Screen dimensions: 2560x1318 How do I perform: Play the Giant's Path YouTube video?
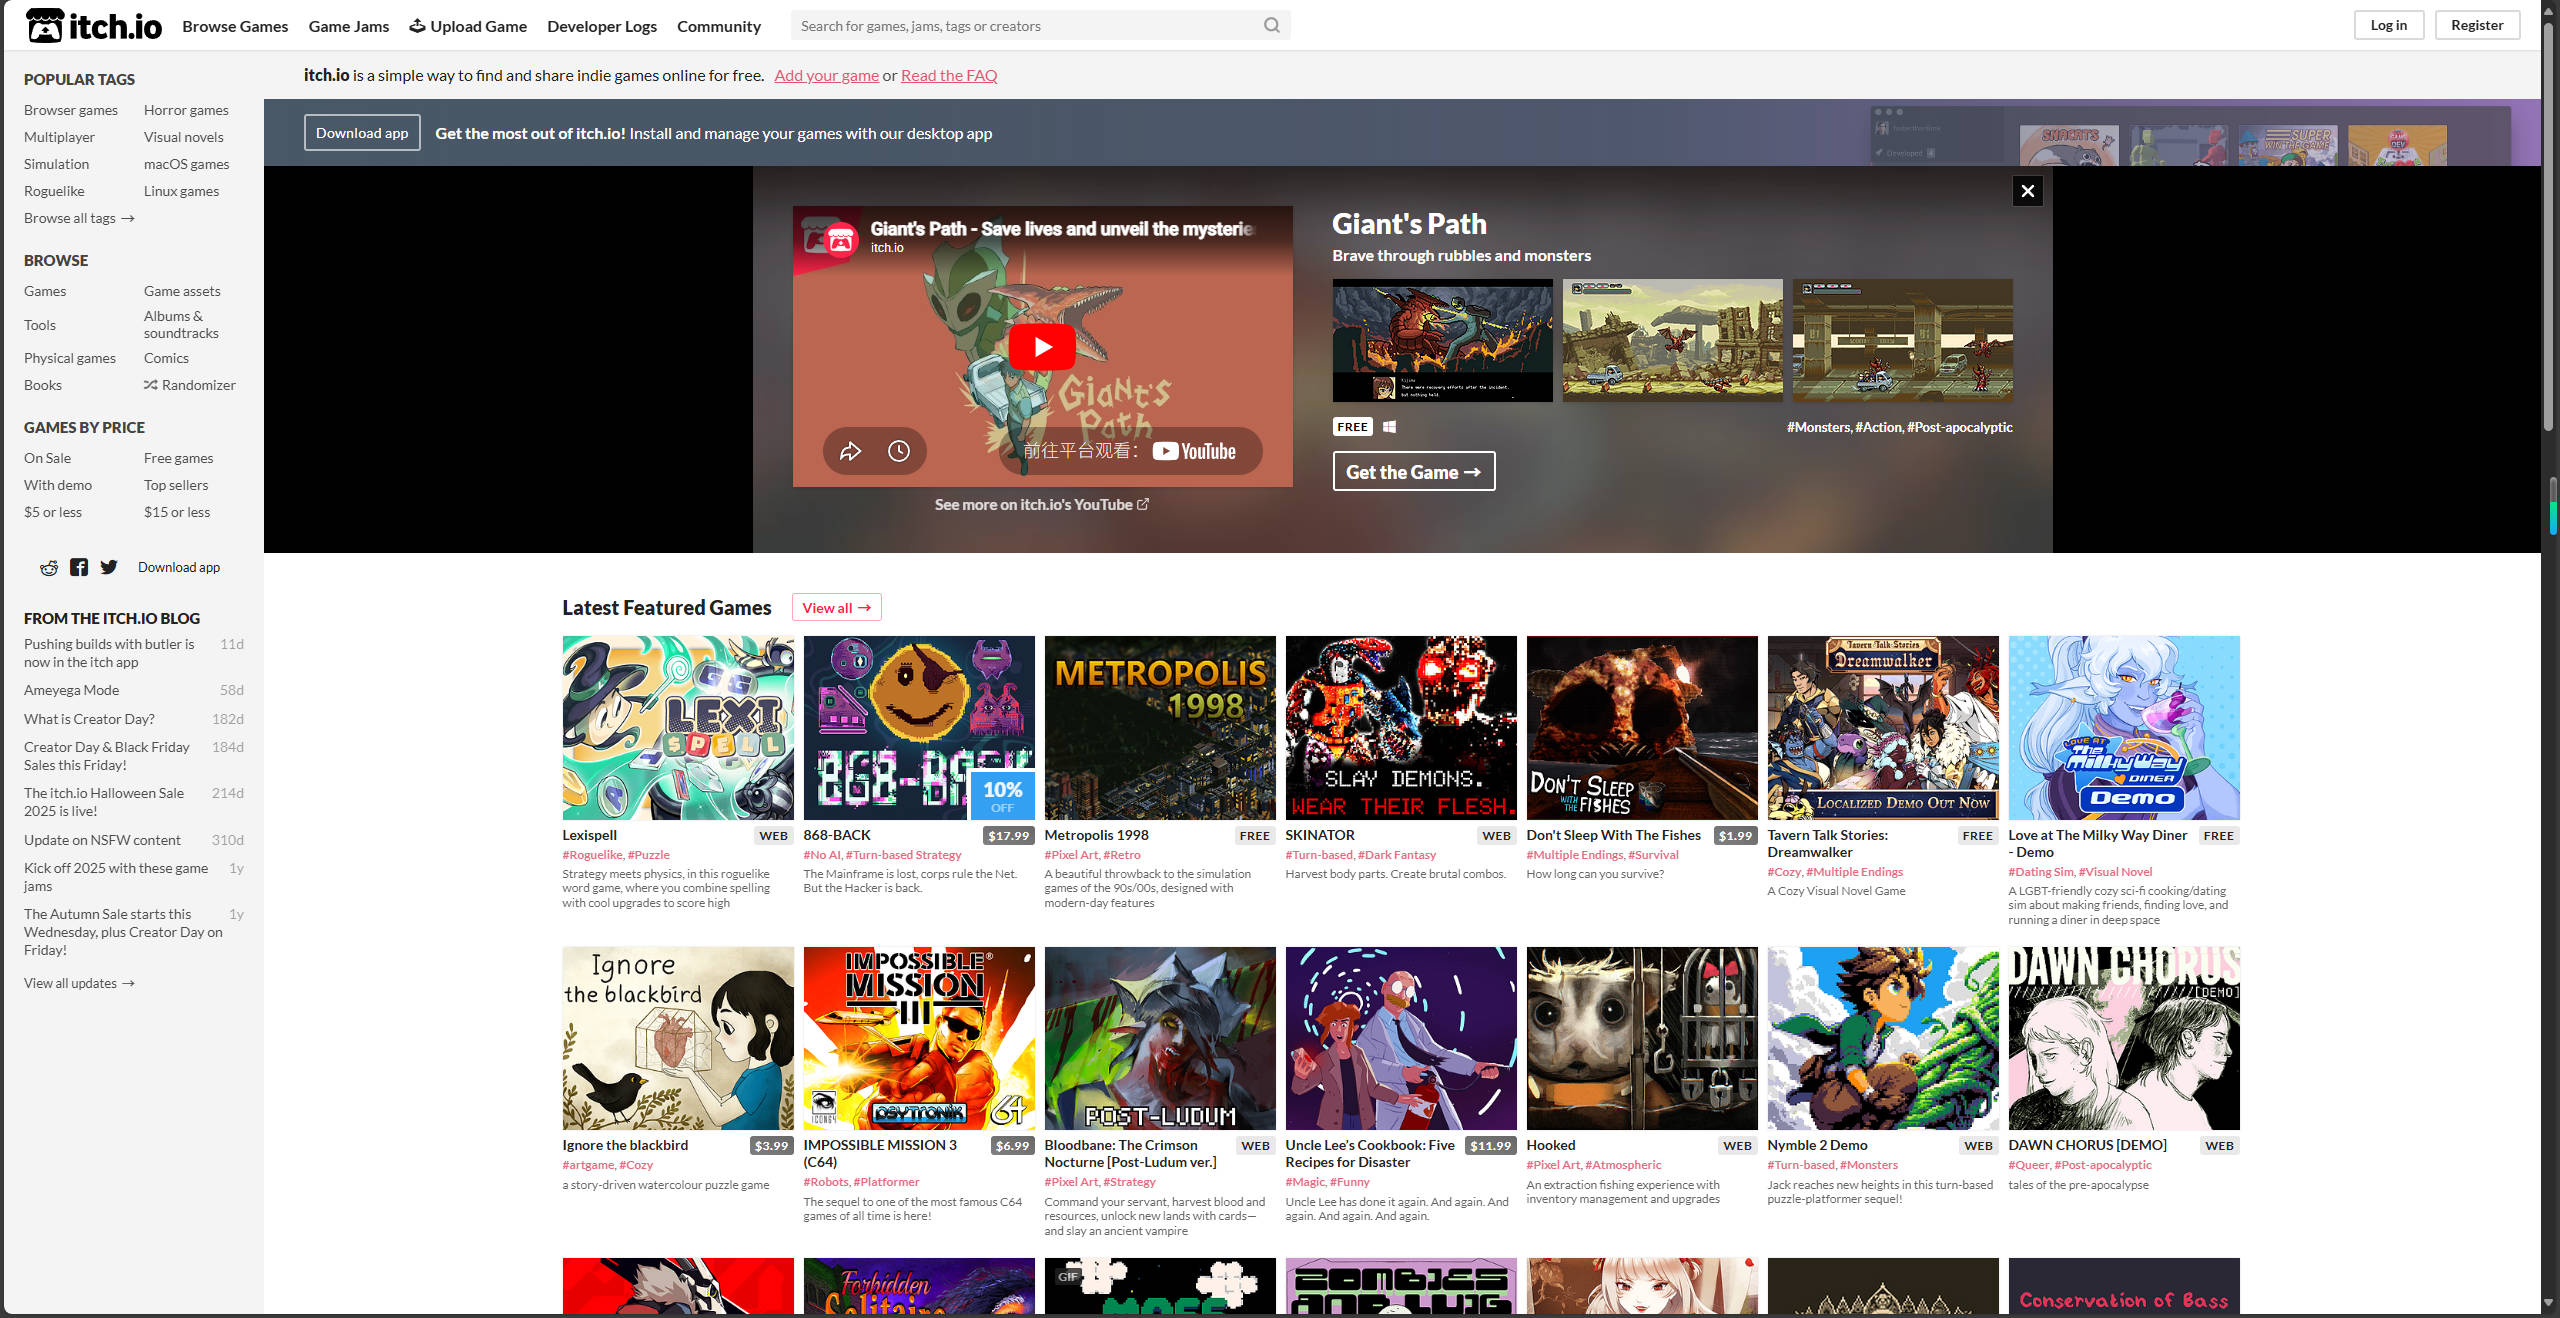(x=1042, y=347)
